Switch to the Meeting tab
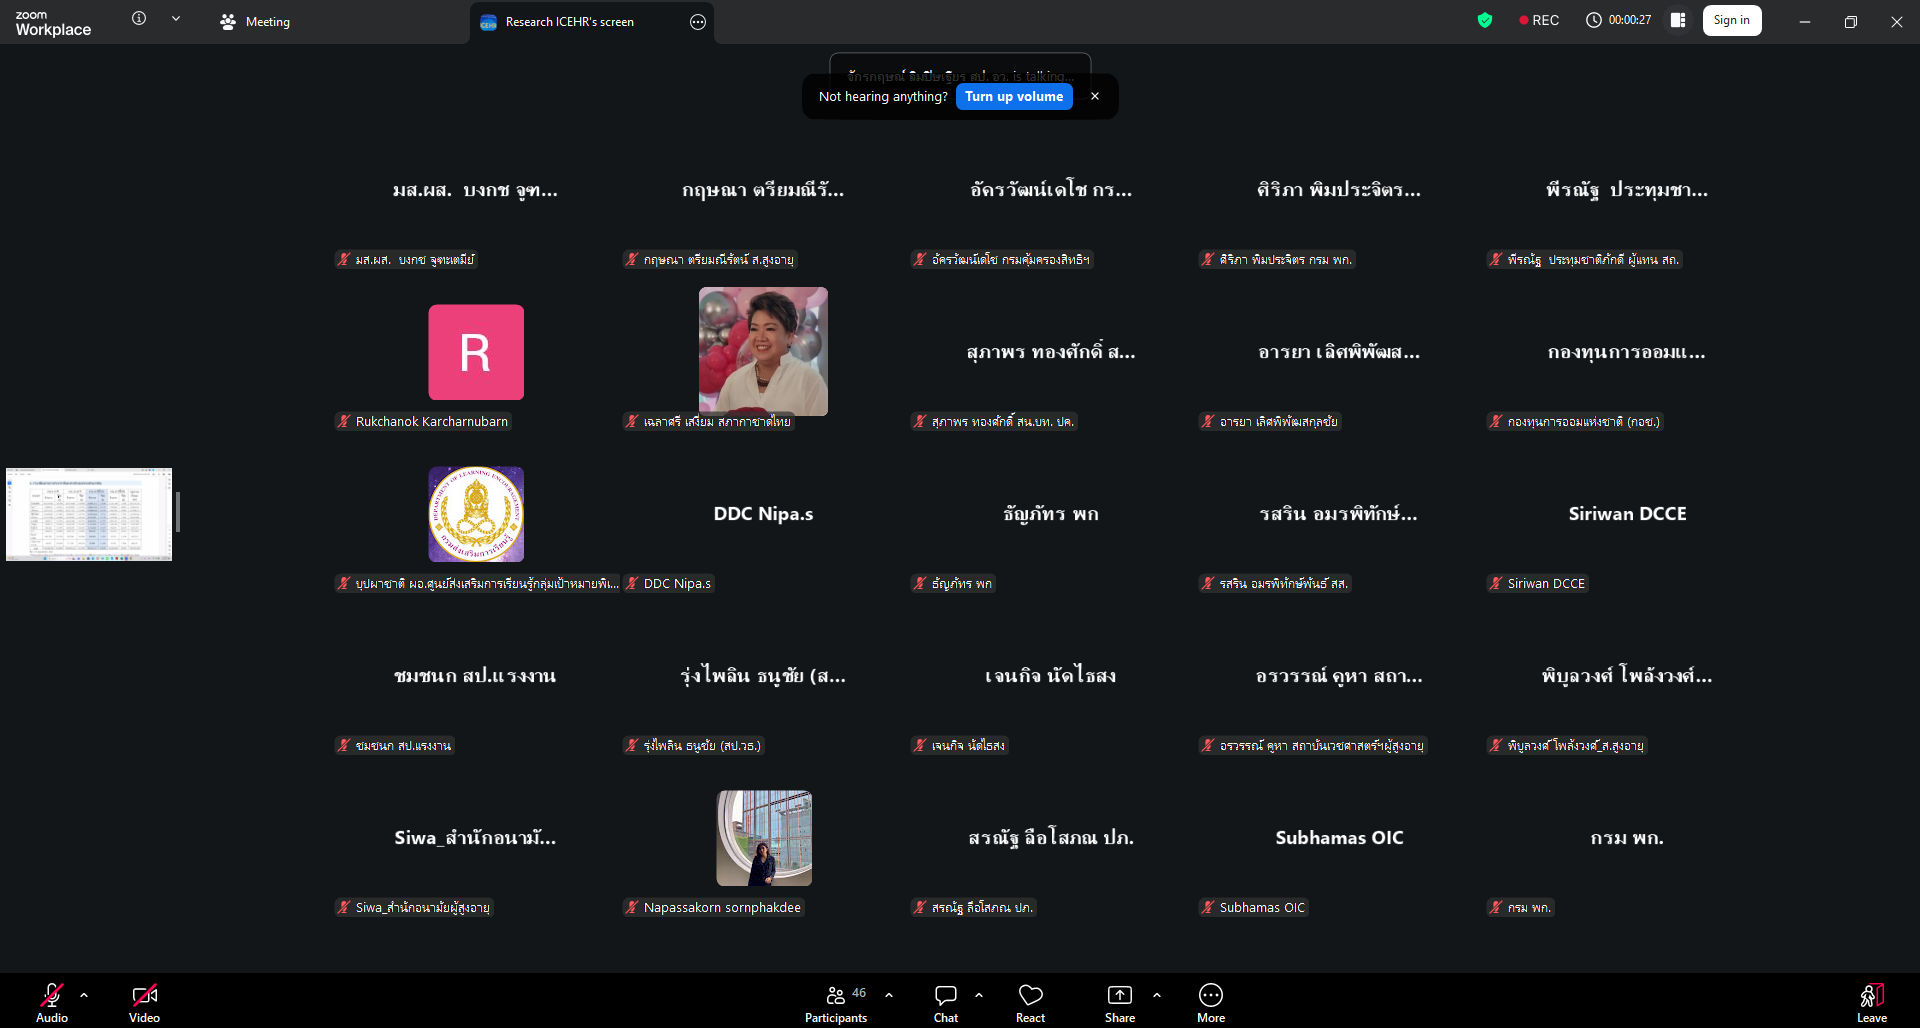This screenshot has height=1028, width=1920. [x=256, y=22]
